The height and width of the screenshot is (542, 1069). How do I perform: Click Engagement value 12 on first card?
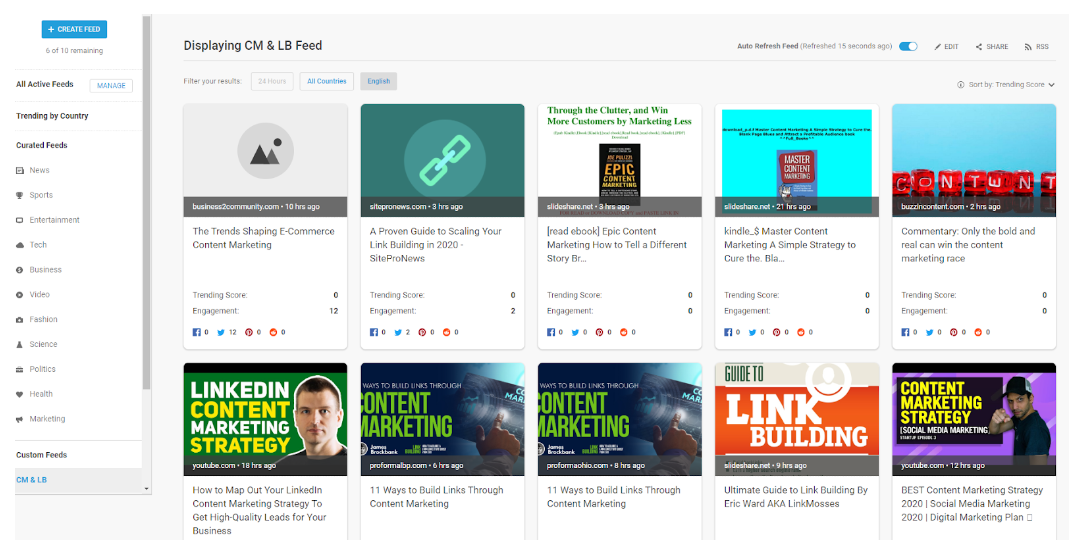coord(333,311)
